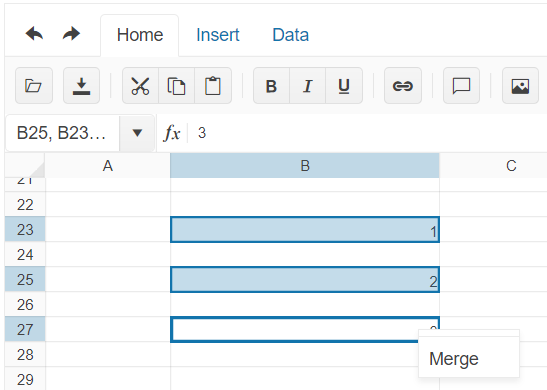Click the Redo arrow icon
Image resolution: width=547 pixels, height=390 pixels.
(x=71, y=34)
